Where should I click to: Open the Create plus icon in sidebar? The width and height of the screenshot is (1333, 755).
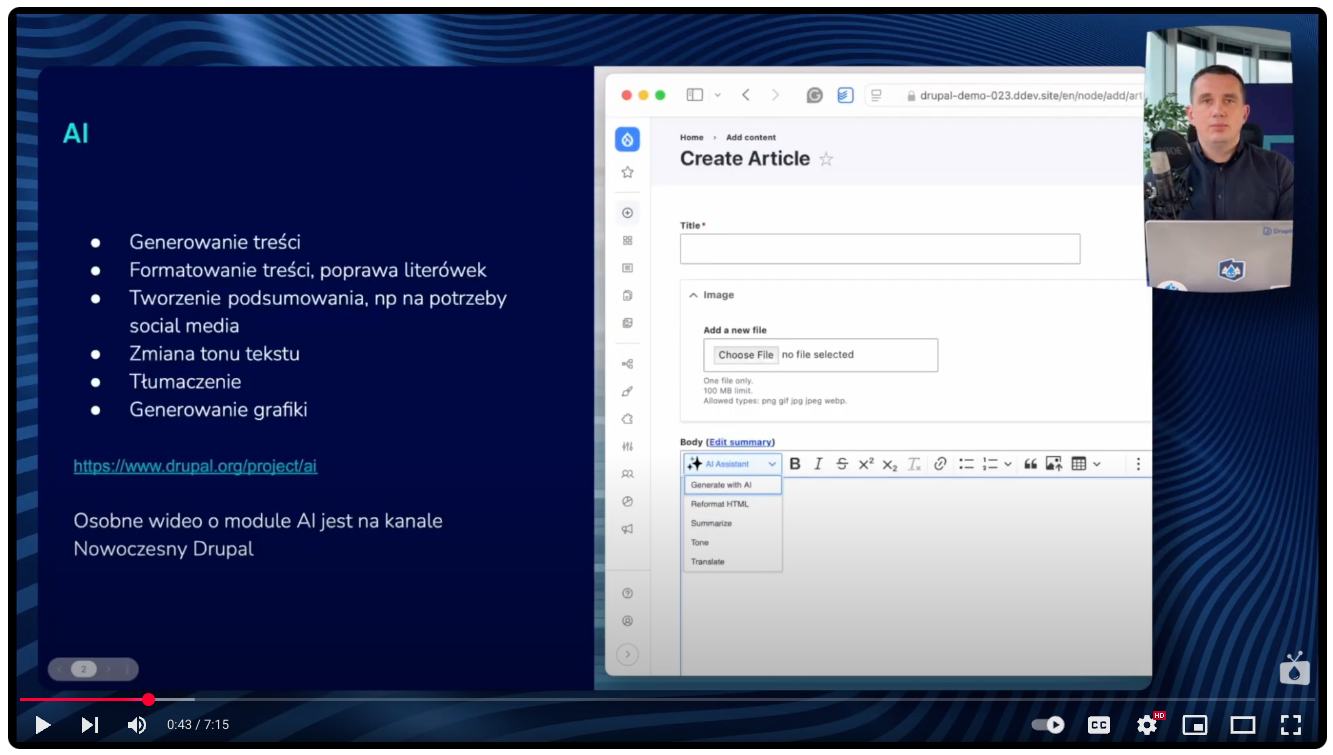coord(627,213)
